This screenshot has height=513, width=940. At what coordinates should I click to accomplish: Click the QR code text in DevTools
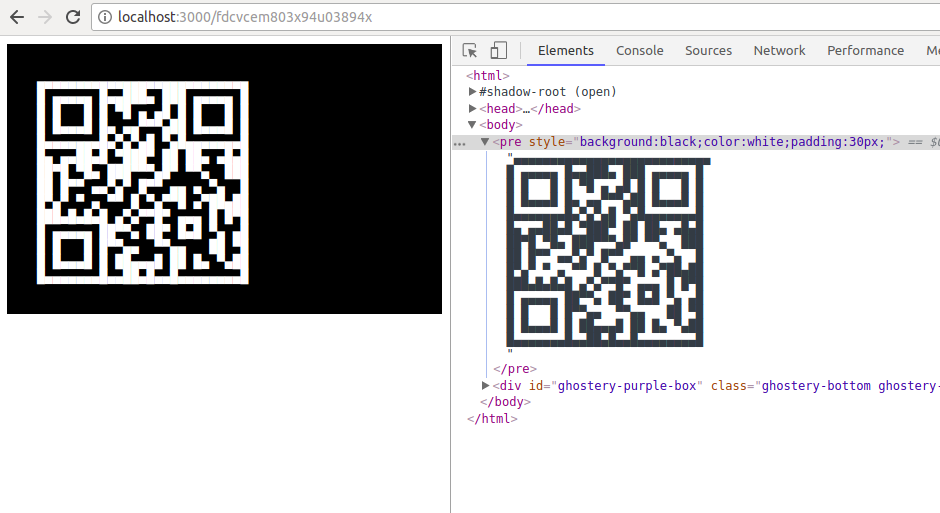[x=607, y=252]
